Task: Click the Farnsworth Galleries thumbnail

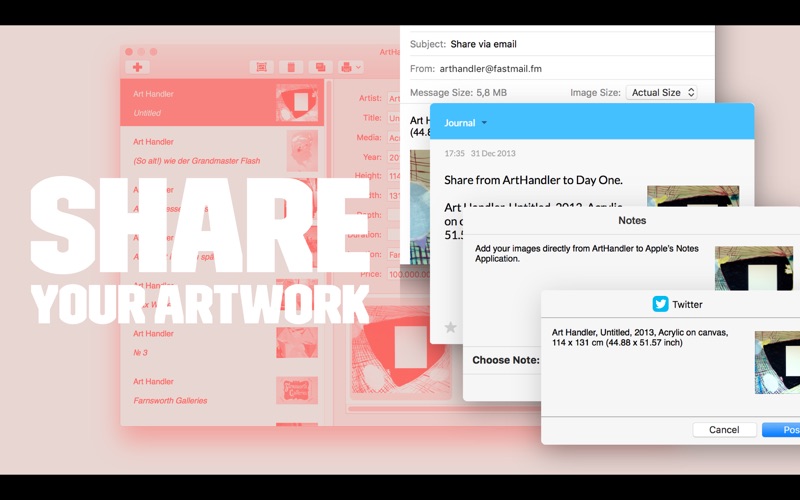Action: [x=297, y=390]
